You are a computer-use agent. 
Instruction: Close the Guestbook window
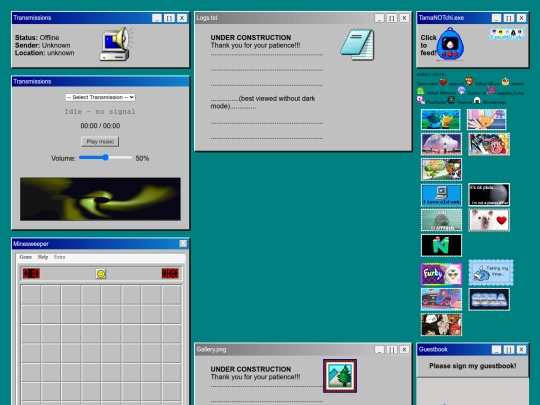tap(521, 350)
